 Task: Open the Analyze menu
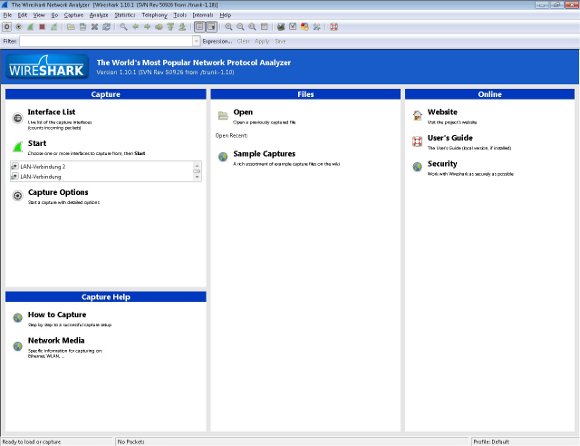(x=99, y=15)
